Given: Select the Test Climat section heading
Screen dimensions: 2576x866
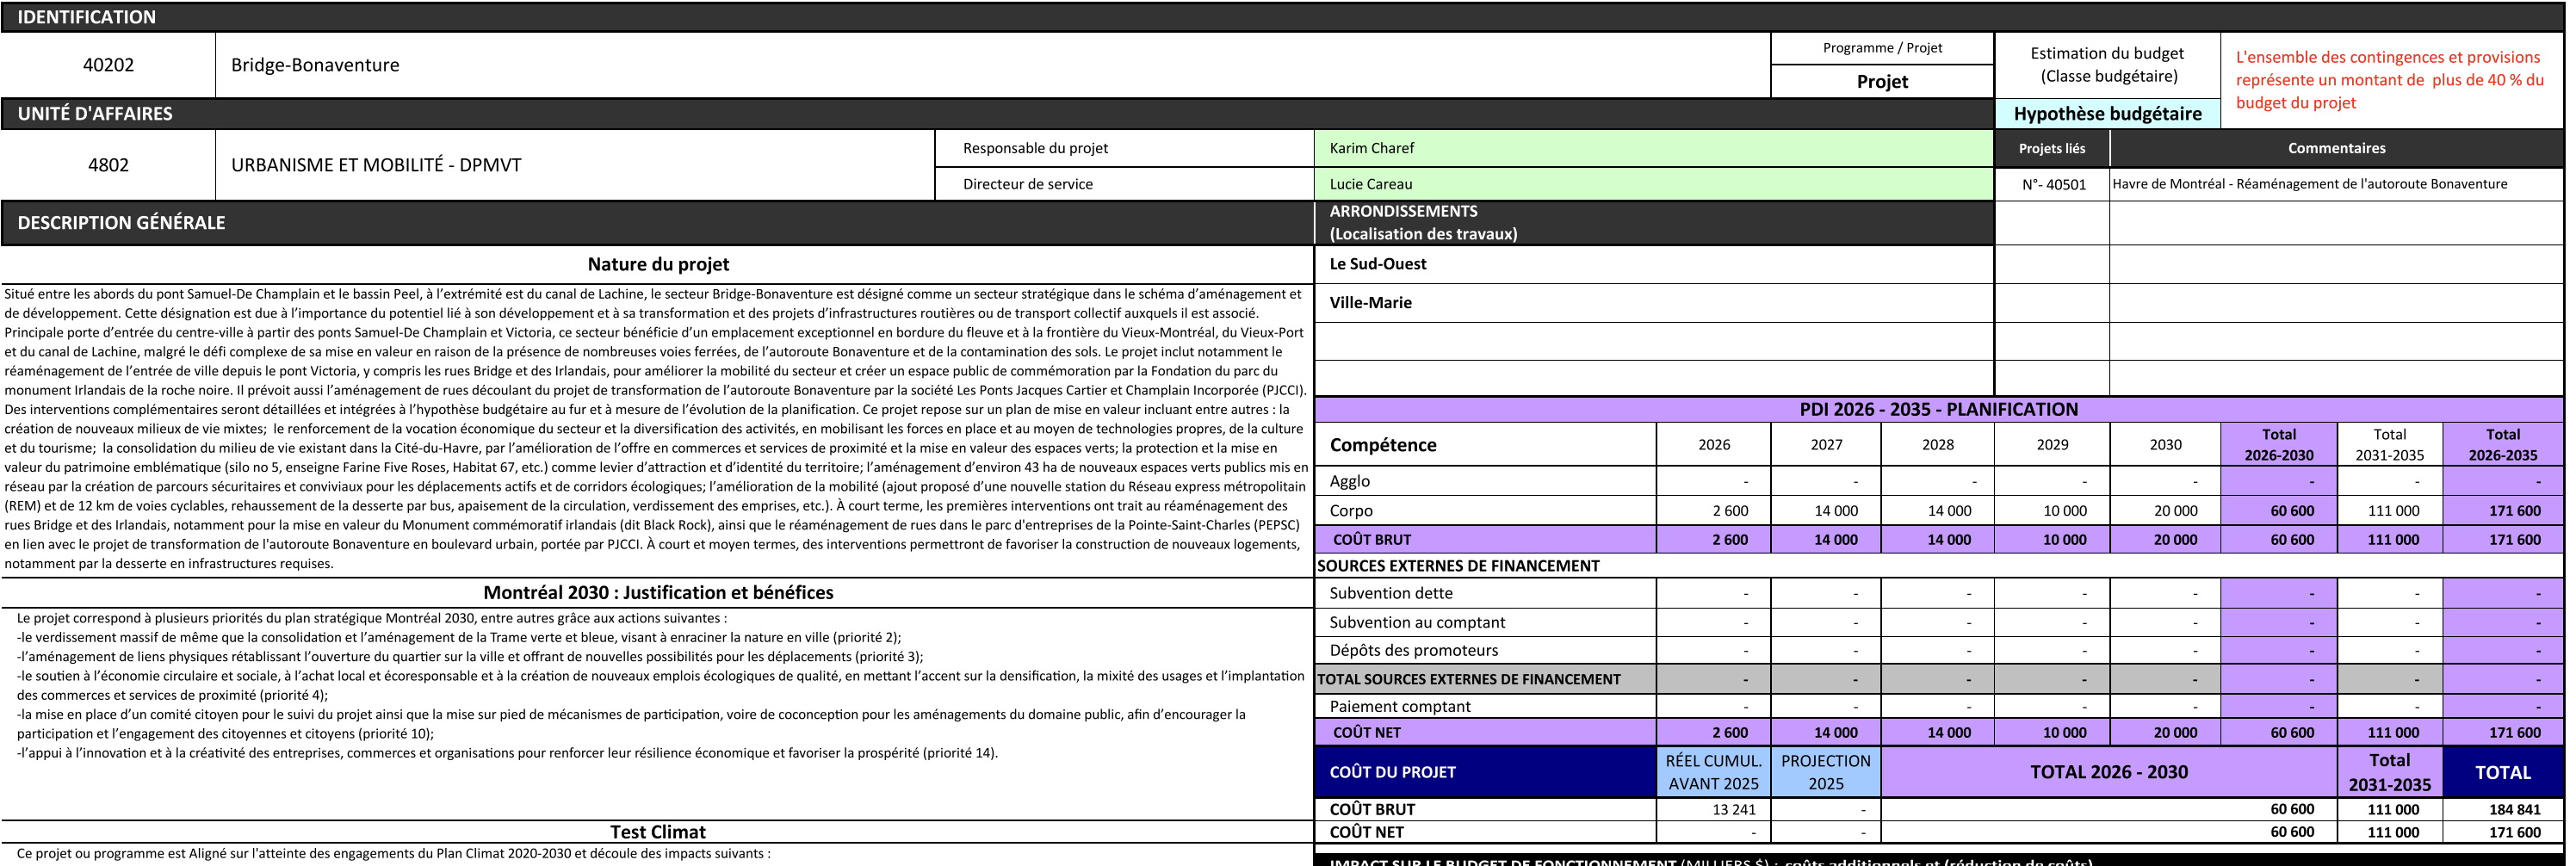Looking at the screenshot, I should click(658, 832).
